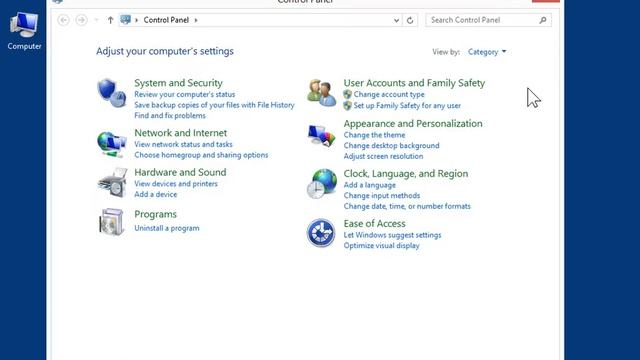The width and height of the screenshot is (640, 360).
Task: Click Let Windows suggest settings
Action: tap(392, 235)
